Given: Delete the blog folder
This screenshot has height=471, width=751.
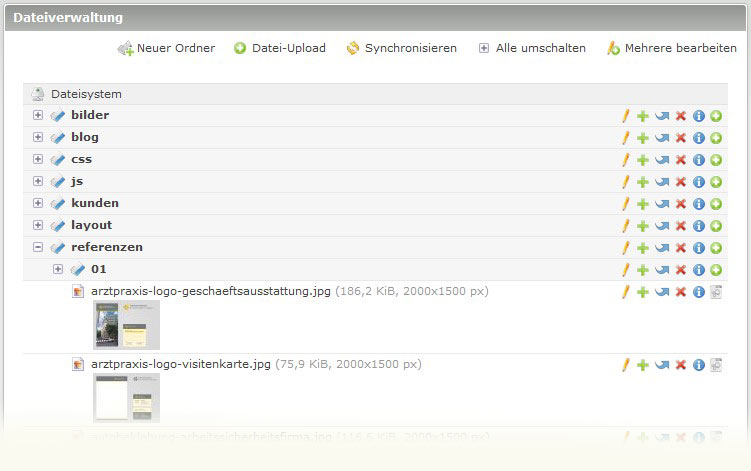Looking at the screenshot, I should [x=681, y=138].
